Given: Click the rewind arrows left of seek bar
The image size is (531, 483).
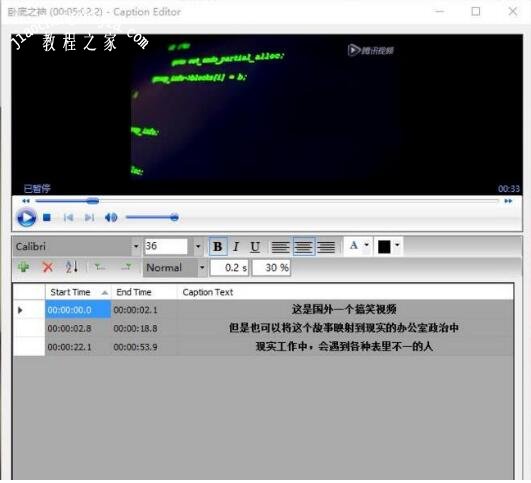Looking at the screenshot, I should coord(26,201).
